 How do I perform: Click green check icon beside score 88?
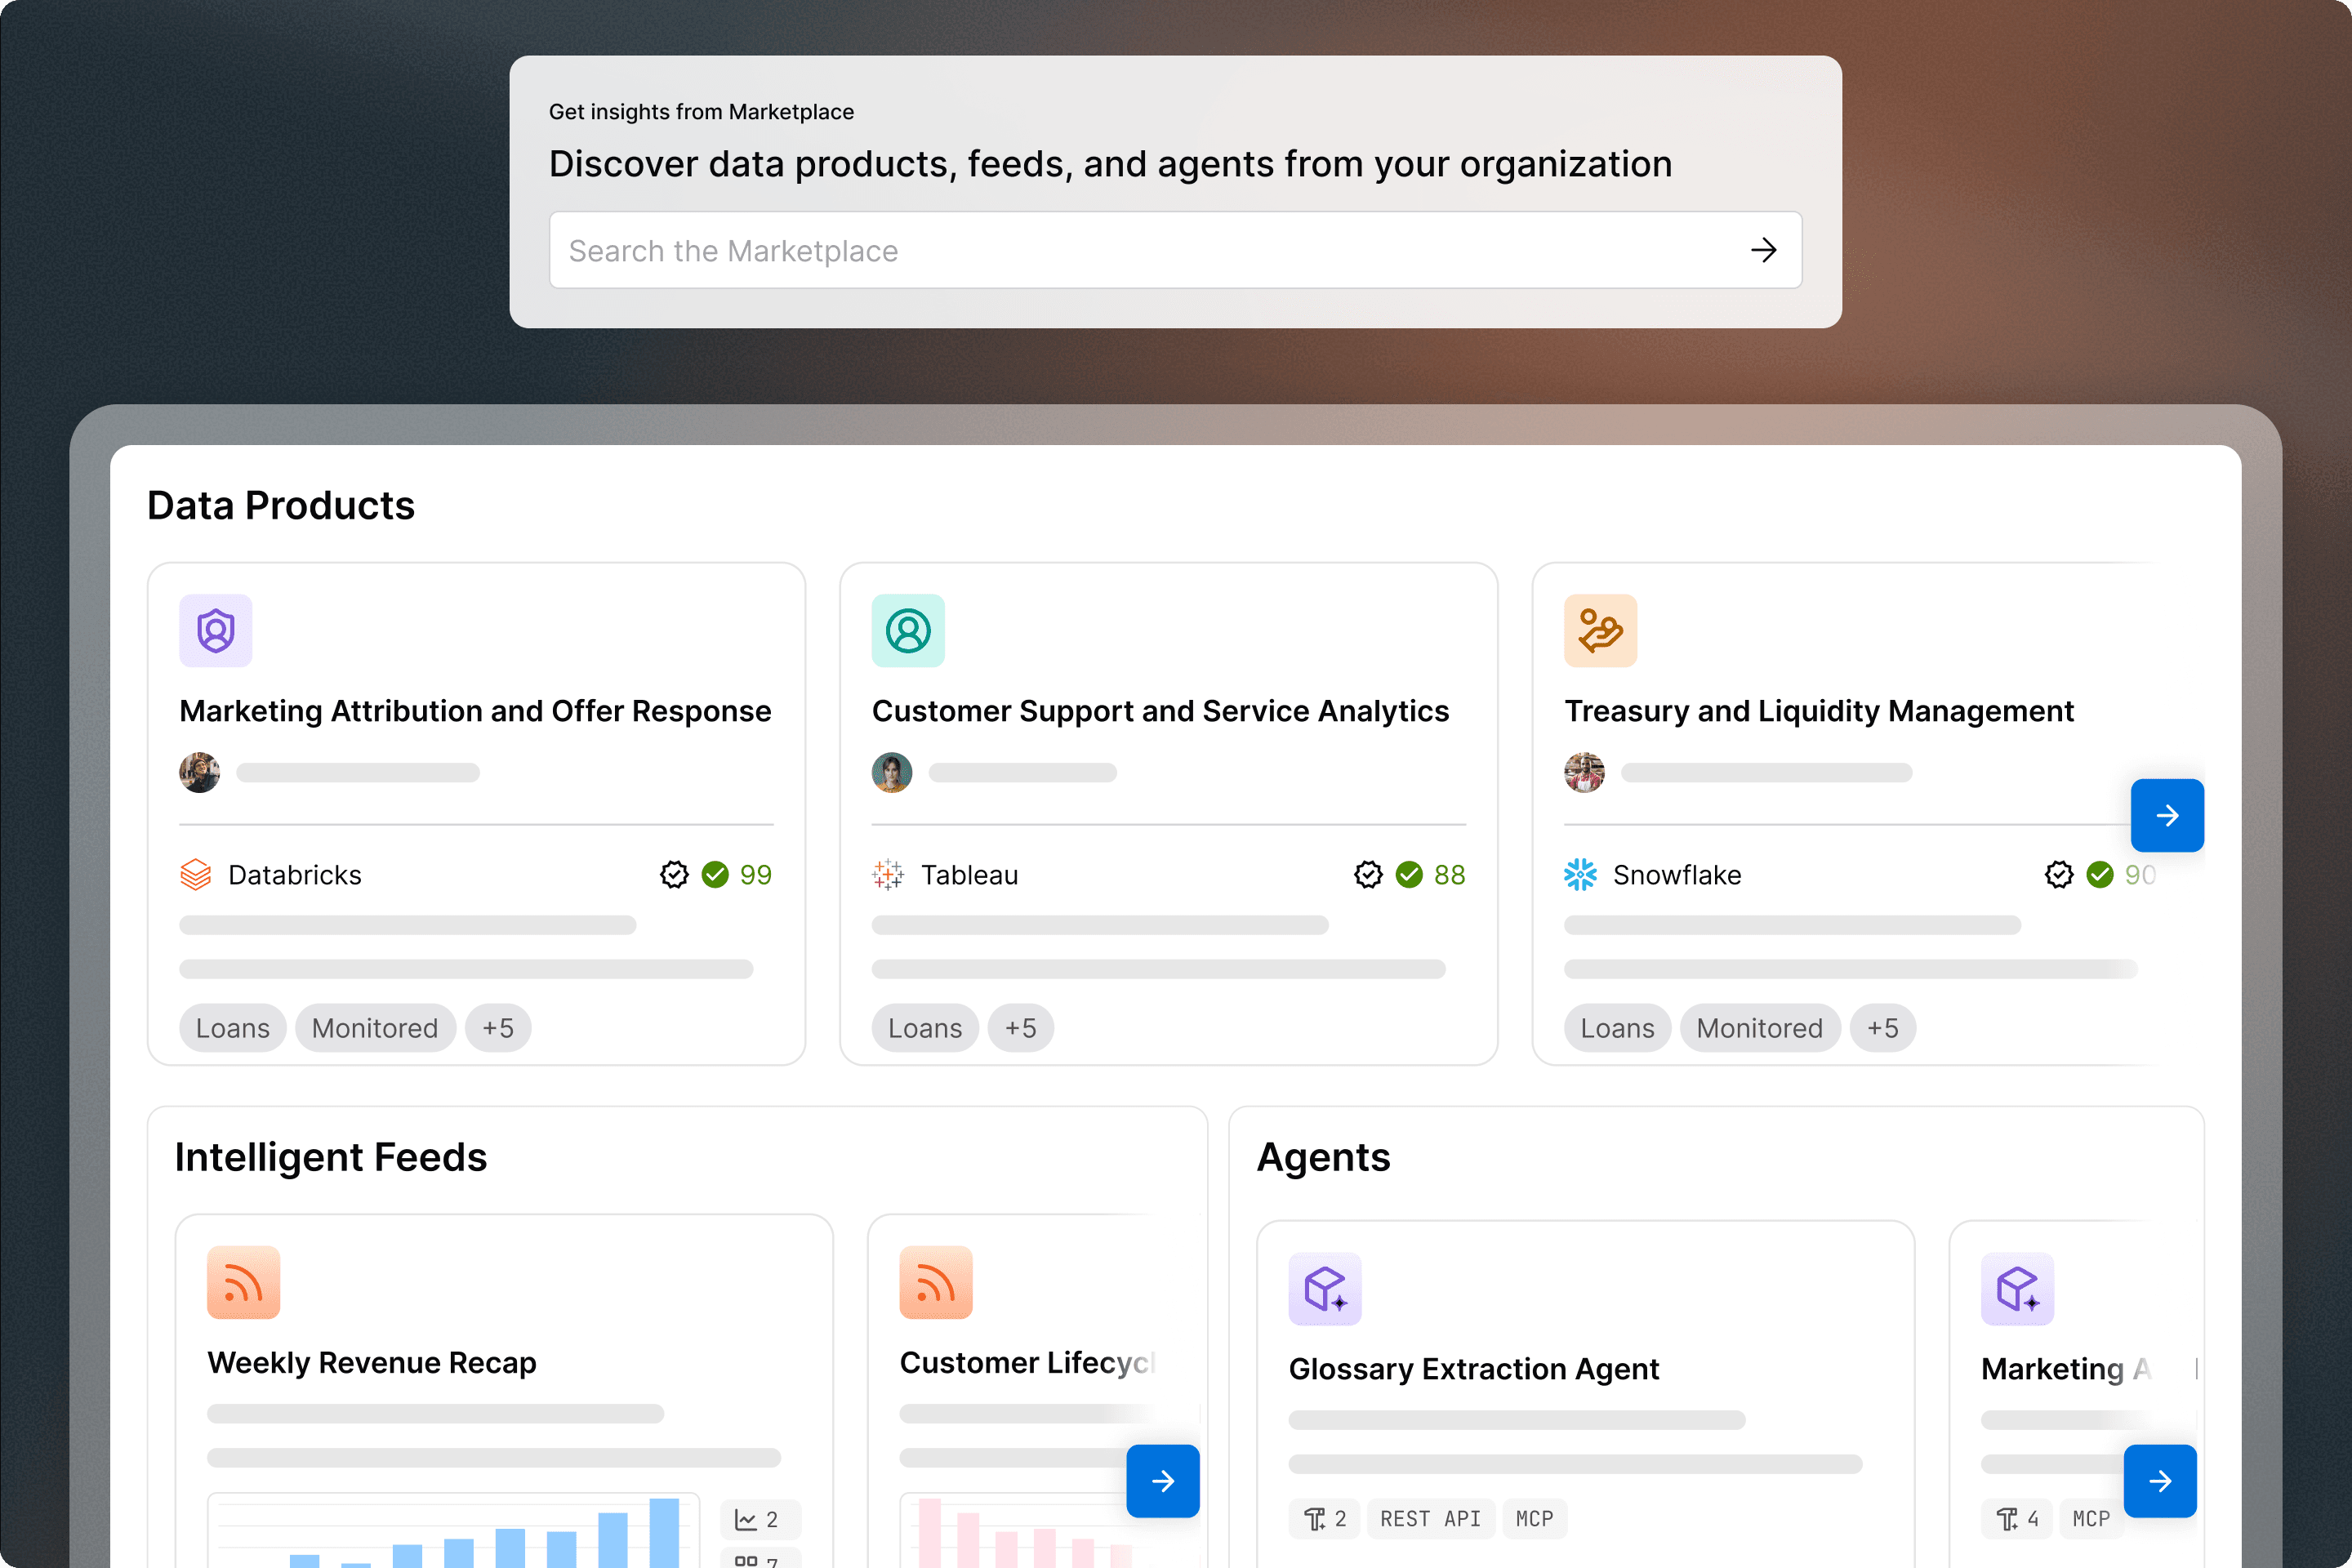(1409, 875)
